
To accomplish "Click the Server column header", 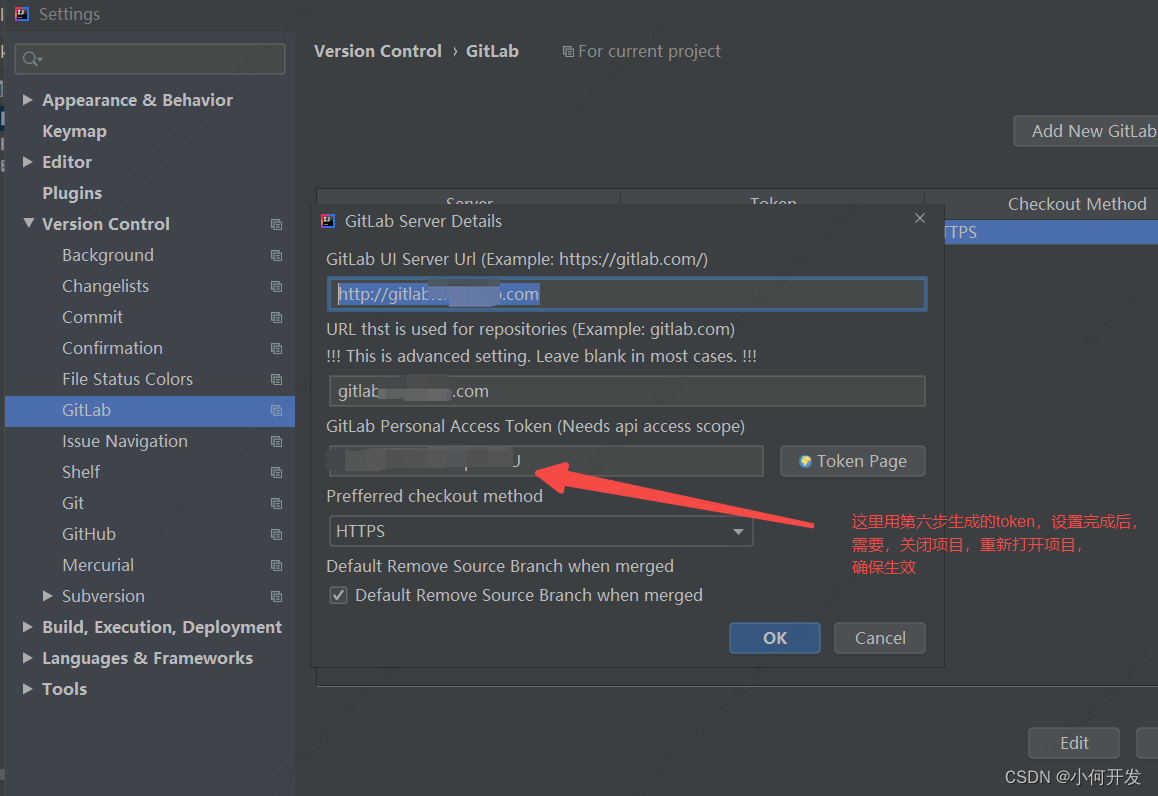I will click(x=469, y=197).
